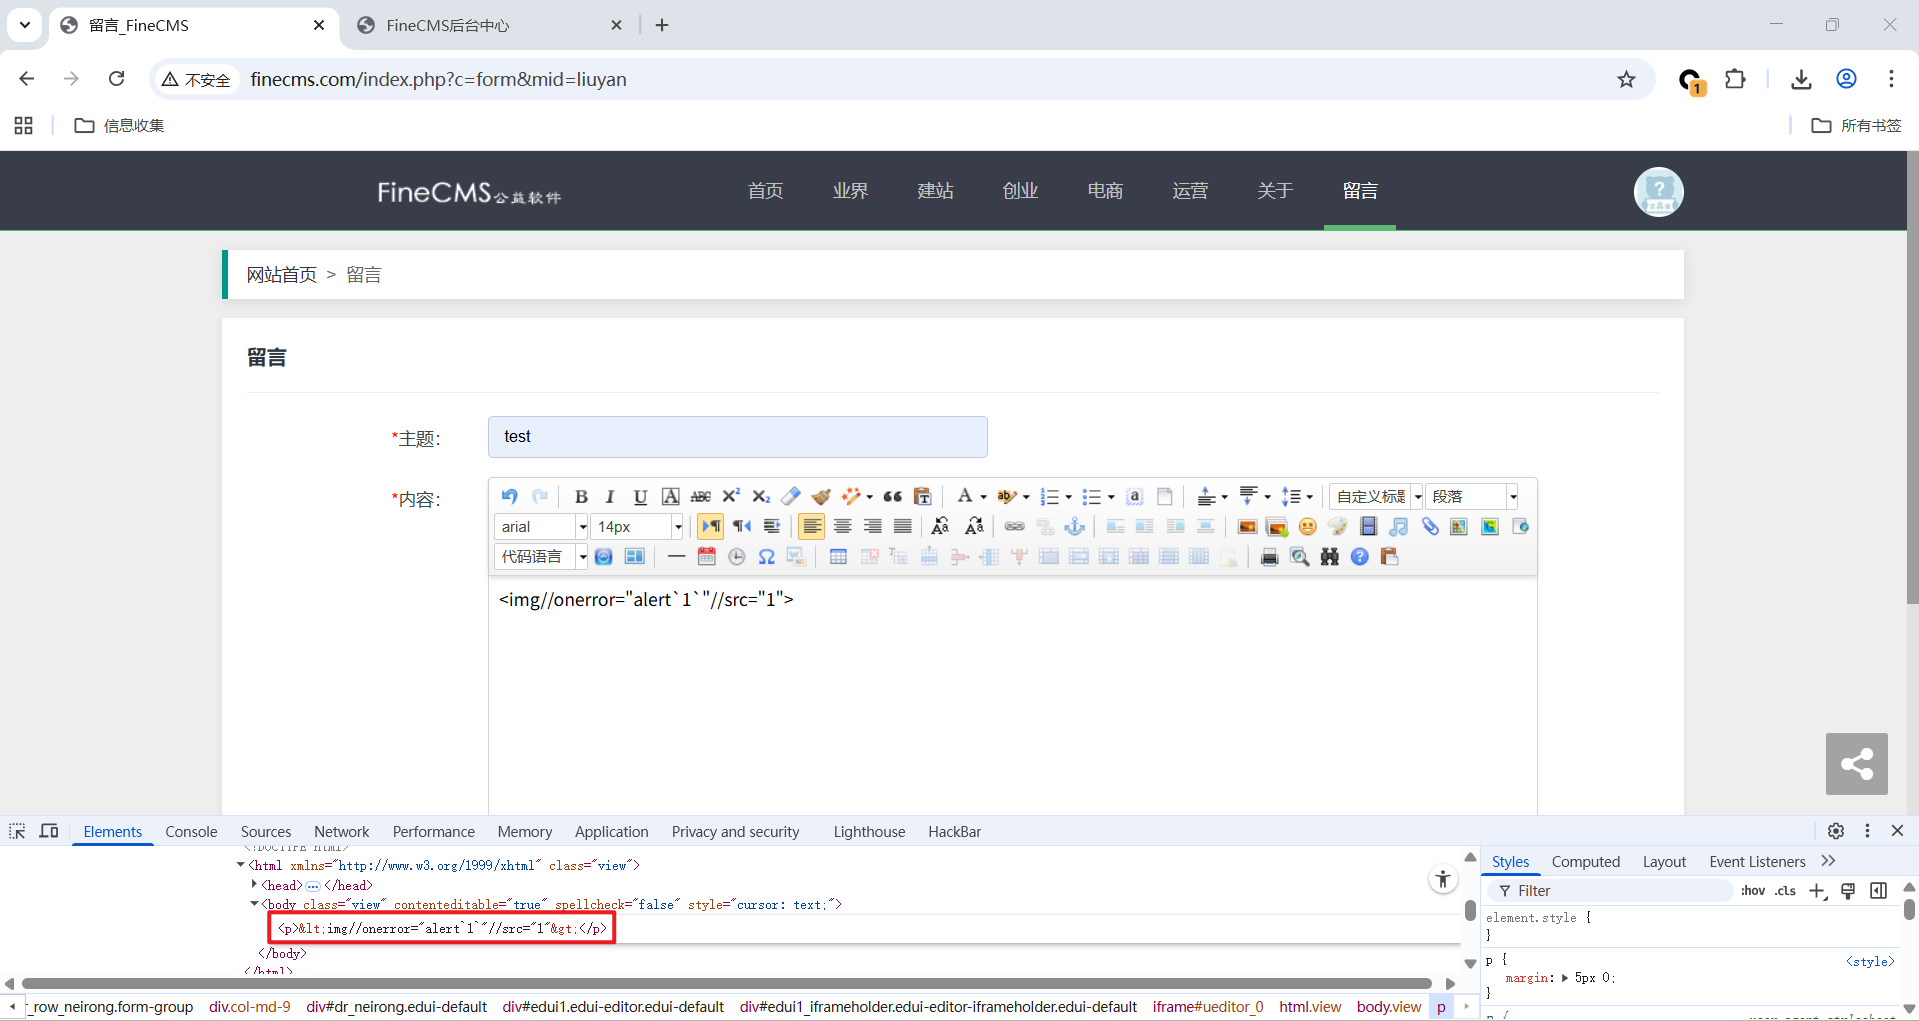Open the HackBar tab
This screenshot has height=1021, width=1919.
(x=954, y=832)
